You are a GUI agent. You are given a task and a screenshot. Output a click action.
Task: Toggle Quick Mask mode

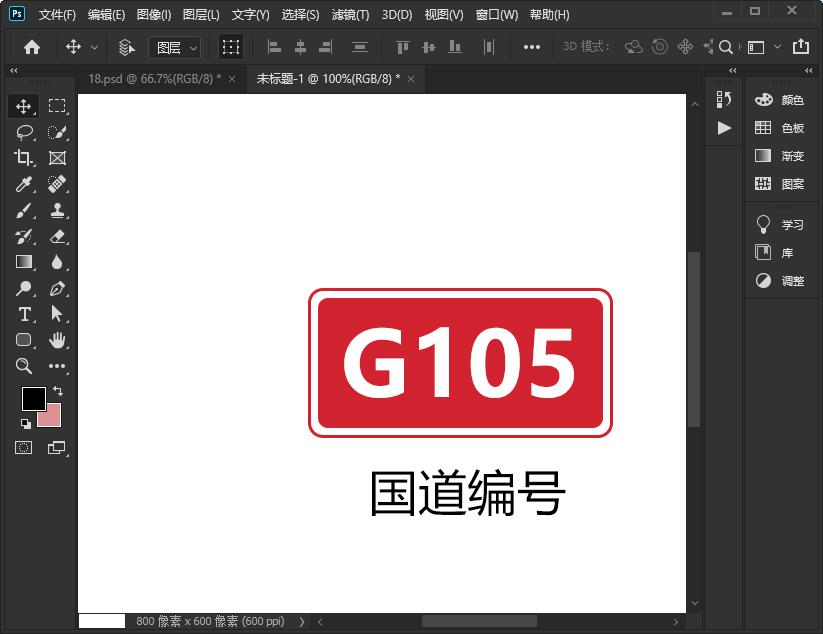[24, 448]
